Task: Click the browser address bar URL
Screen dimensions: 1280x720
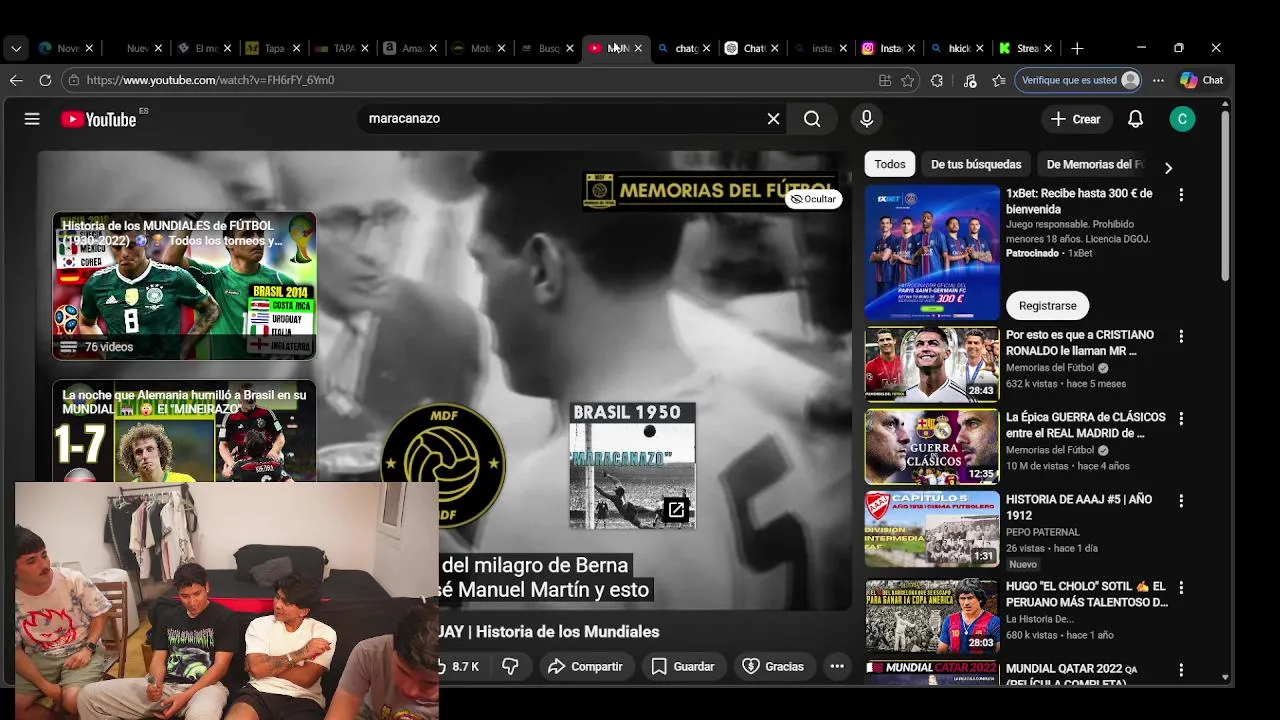Action: click(211, 80)
